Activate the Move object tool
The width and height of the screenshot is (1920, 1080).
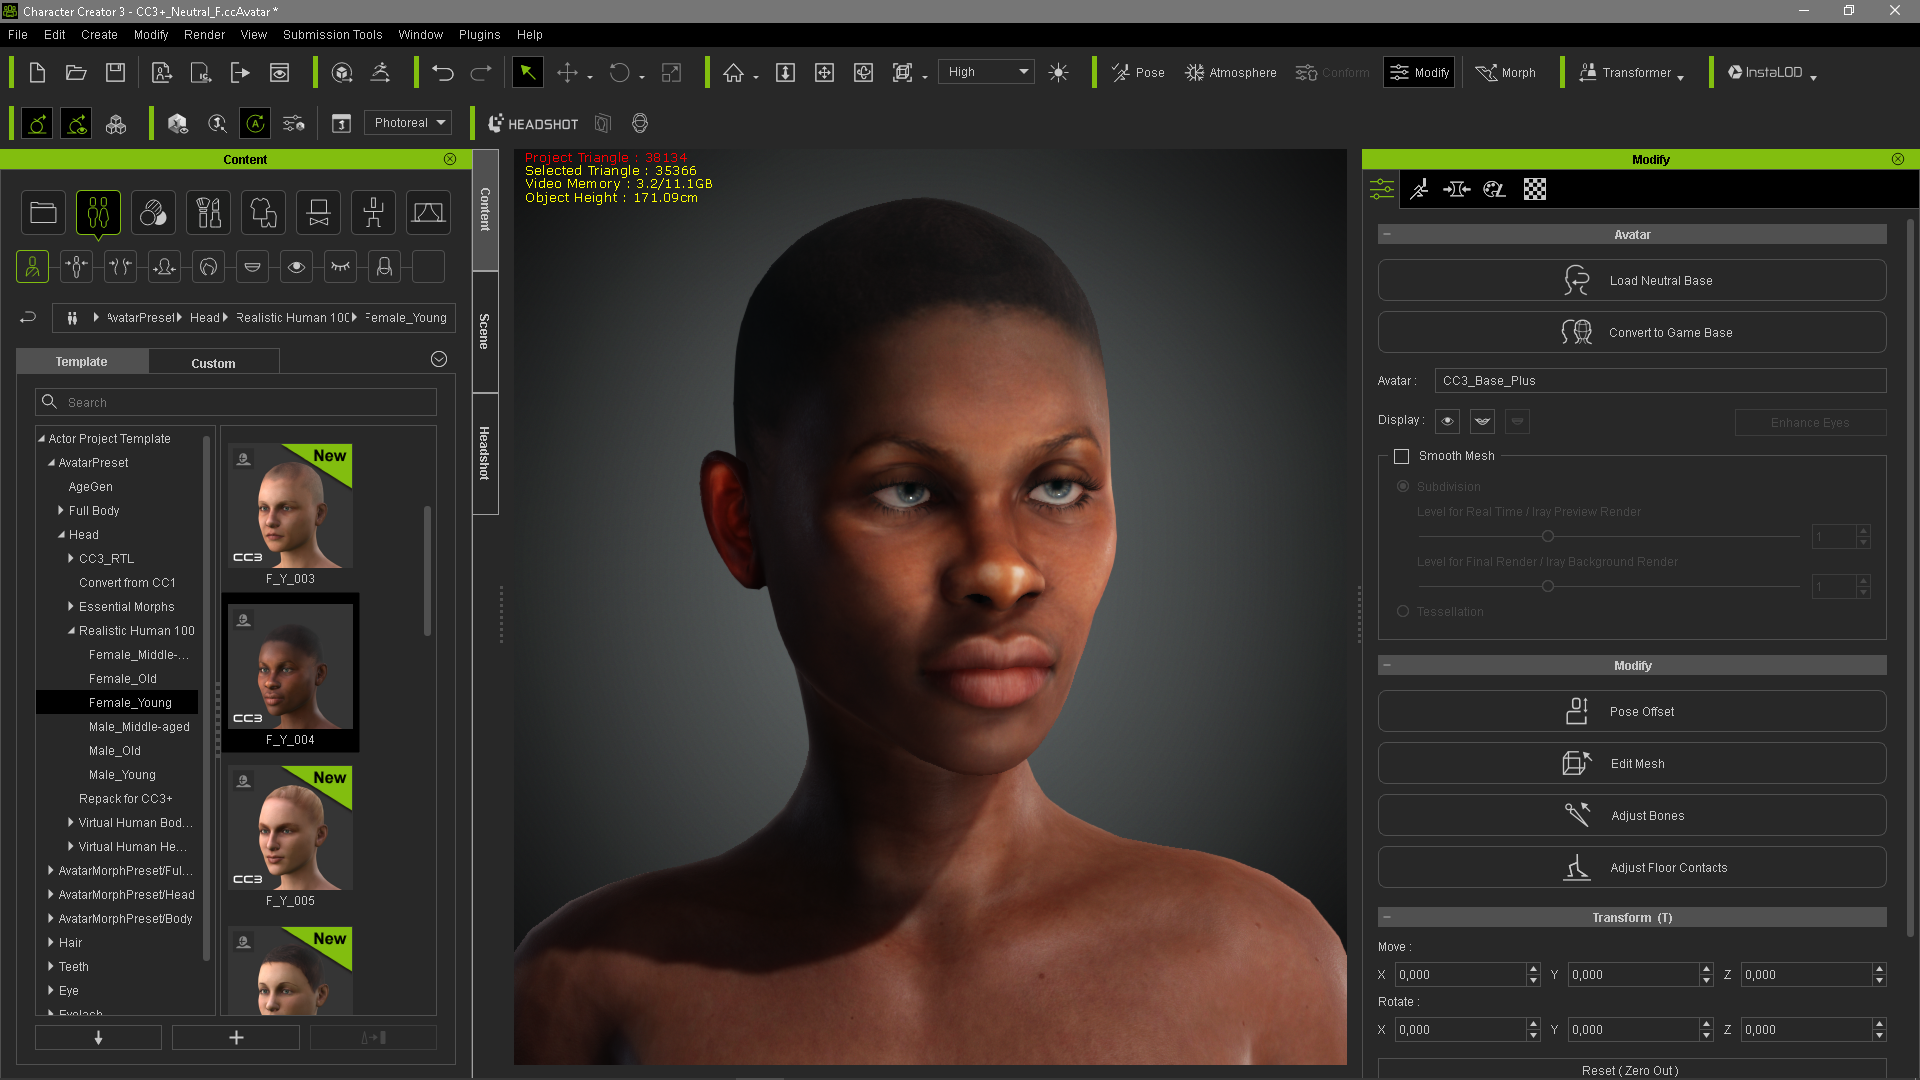coord(567,72)
